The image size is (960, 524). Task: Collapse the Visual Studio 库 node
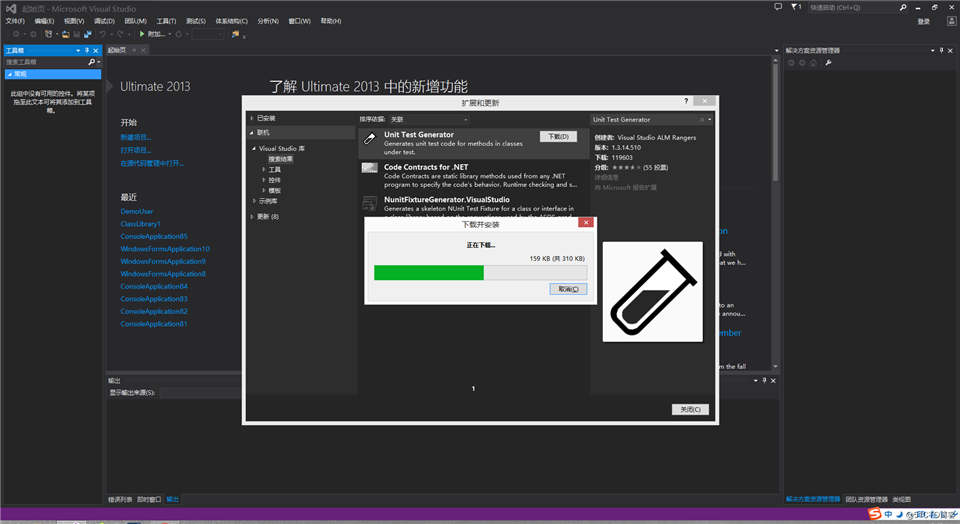coord(254,149)
